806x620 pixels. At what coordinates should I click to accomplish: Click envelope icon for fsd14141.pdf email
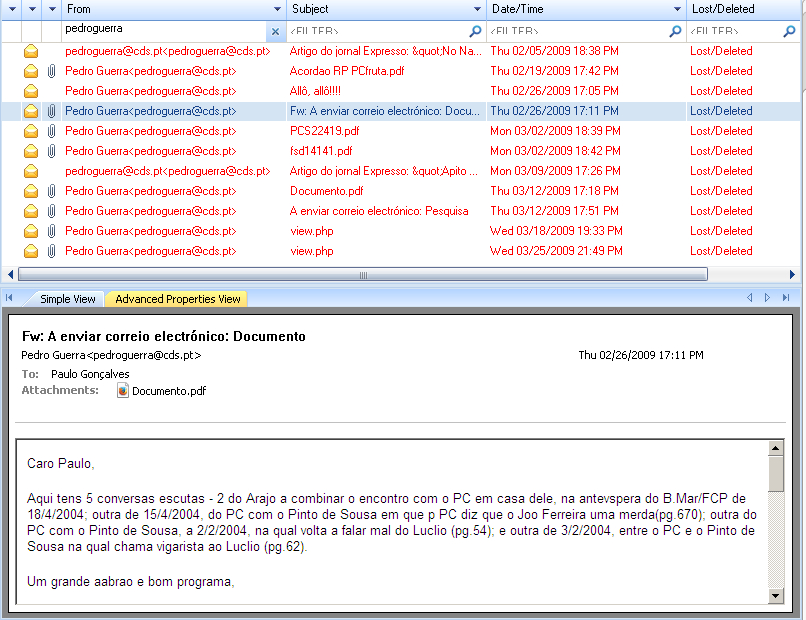coord(31,151)
